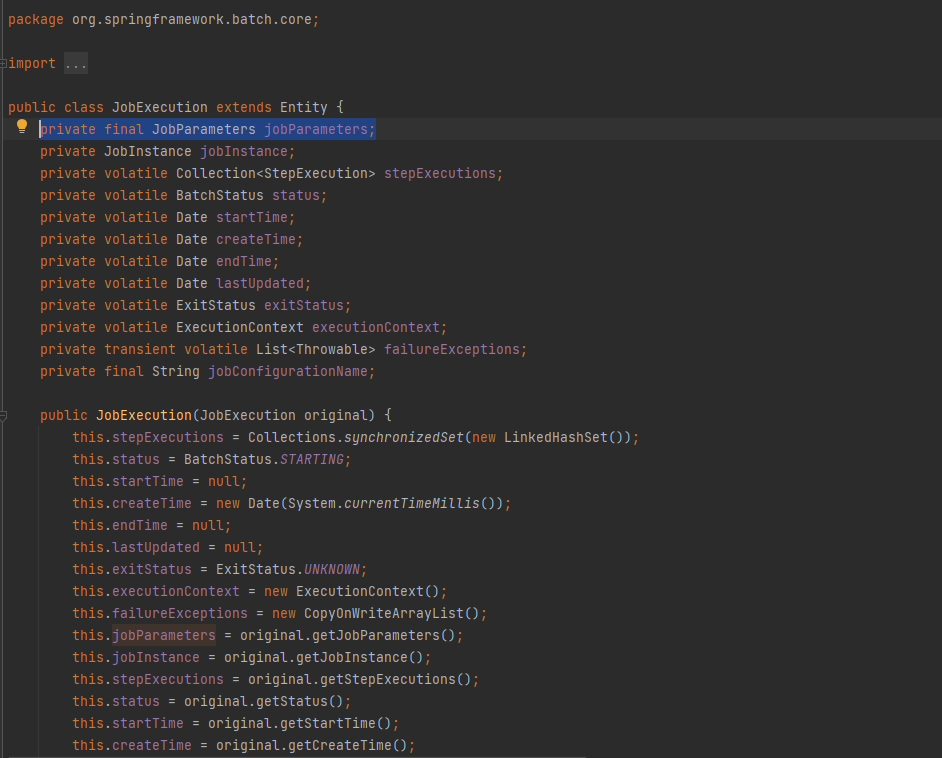Click this.endTime = null assignment

150,526
